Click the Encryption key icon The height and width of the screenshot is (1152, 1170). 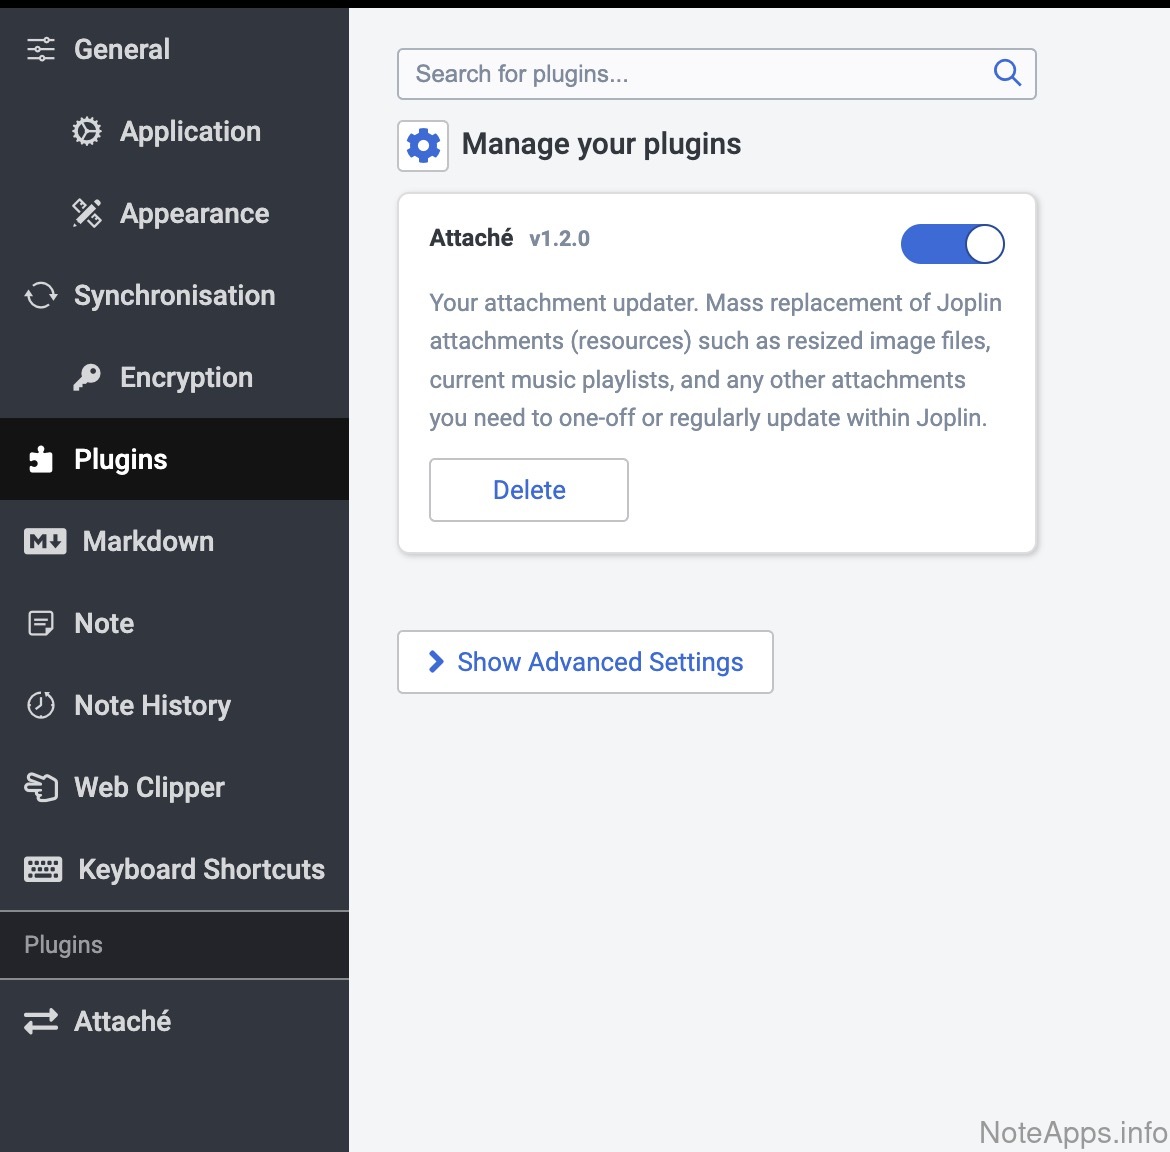click(x=87, y=378)
